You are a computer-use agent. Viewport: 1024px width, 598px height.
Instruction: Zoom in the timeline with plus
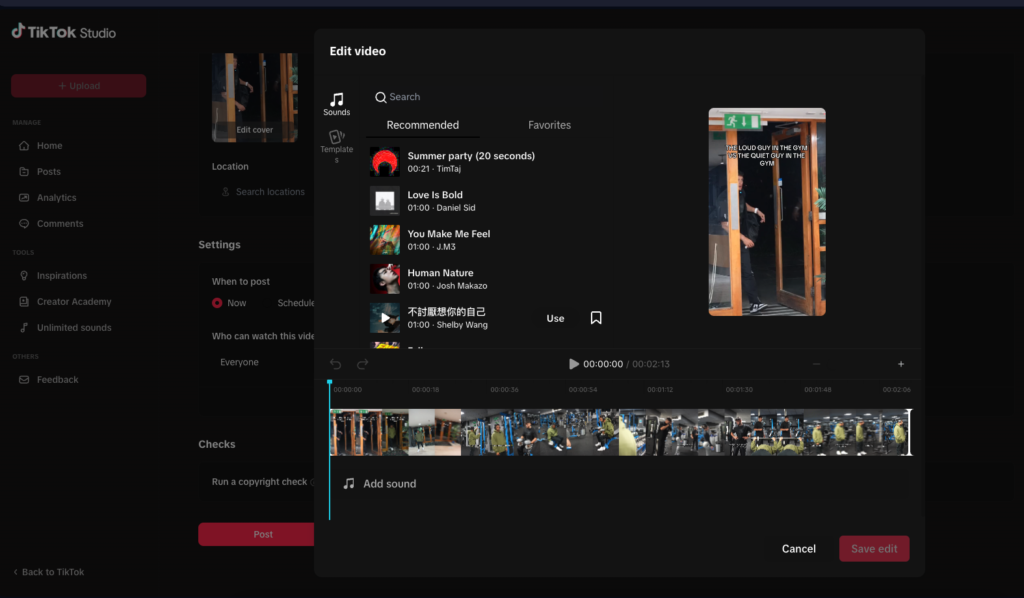coord(901,364)
